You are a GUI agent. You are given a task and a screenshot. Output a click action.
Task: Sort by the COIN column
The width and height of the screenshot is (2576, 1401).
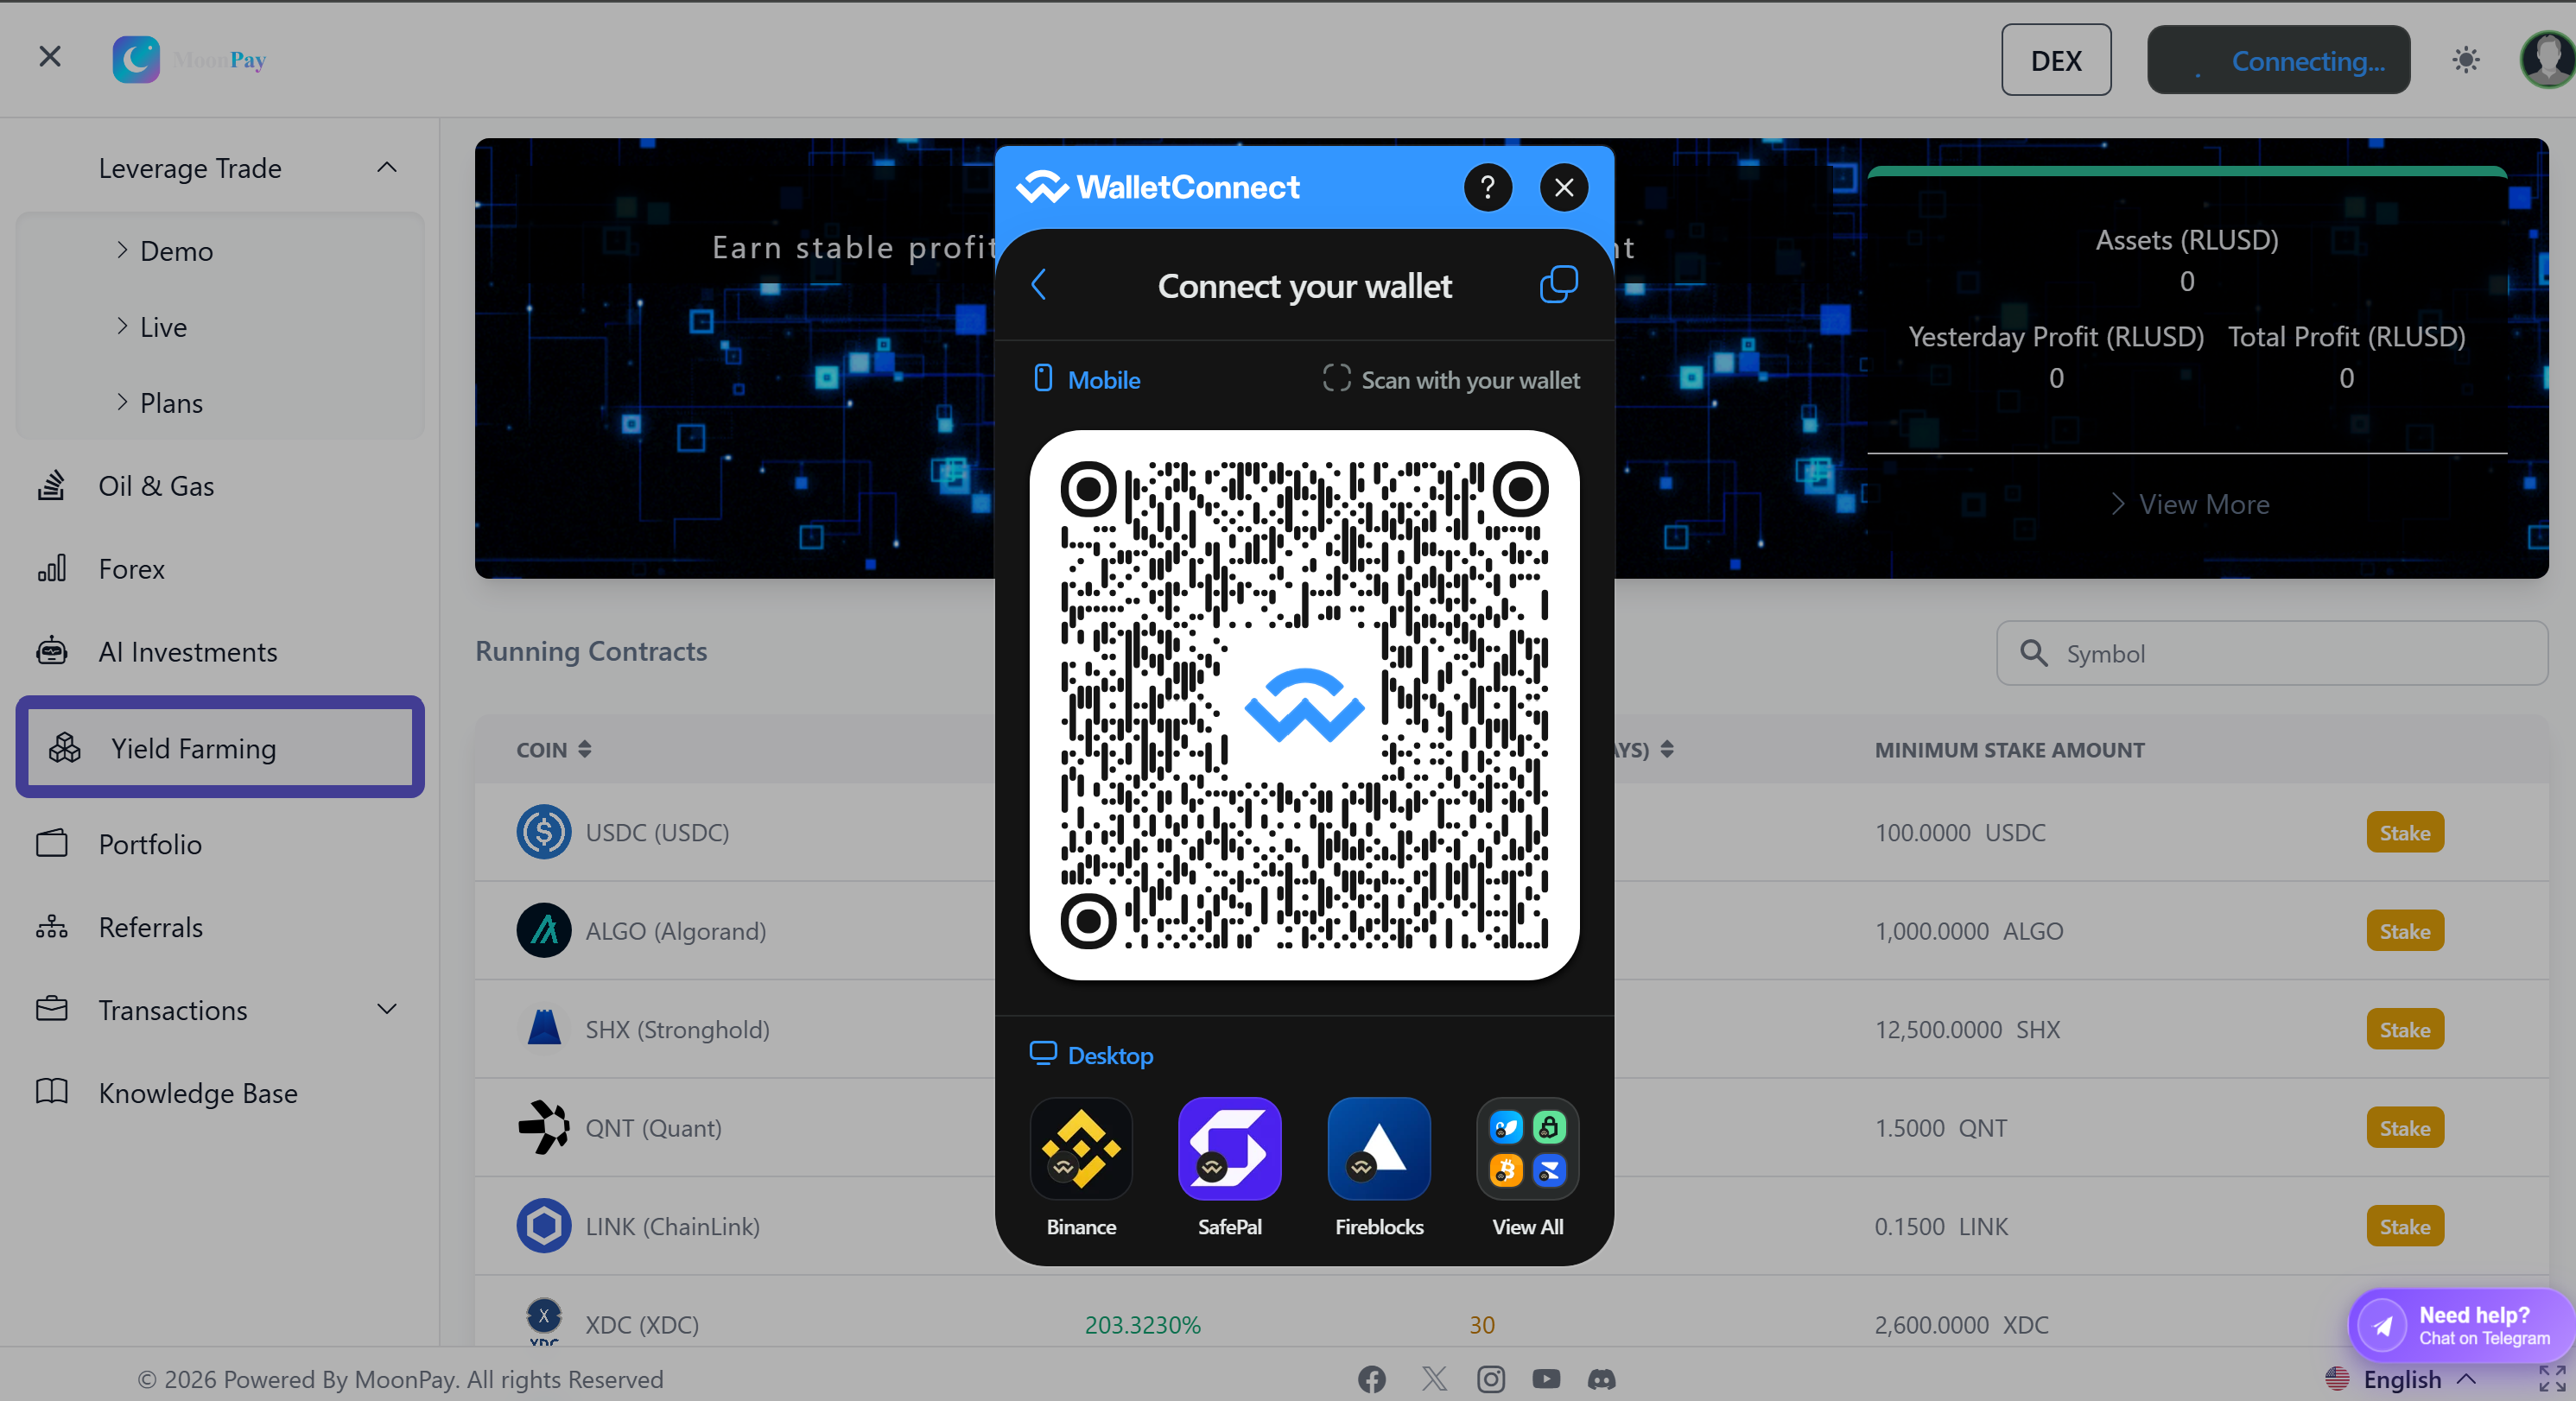point(554,749)
